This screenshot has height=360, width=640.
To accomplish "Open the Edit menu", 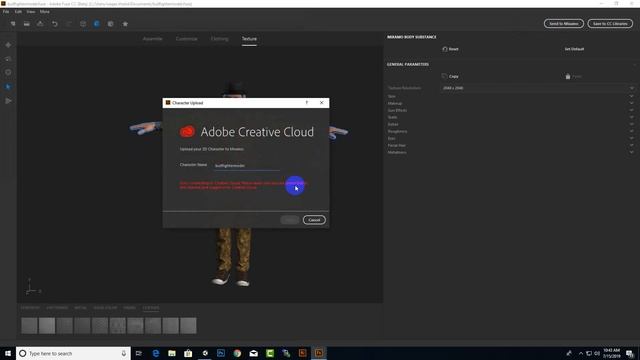I will (18, 12).
